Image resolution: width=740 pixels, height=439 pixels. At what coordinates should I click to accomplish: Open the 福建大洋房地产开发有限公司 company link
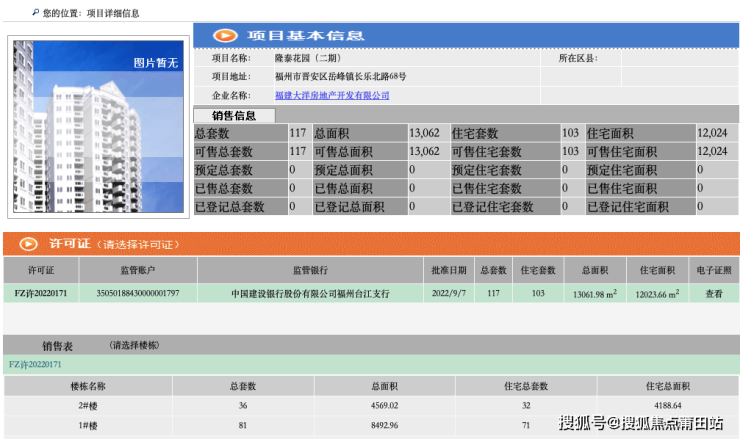click(332, 96)
